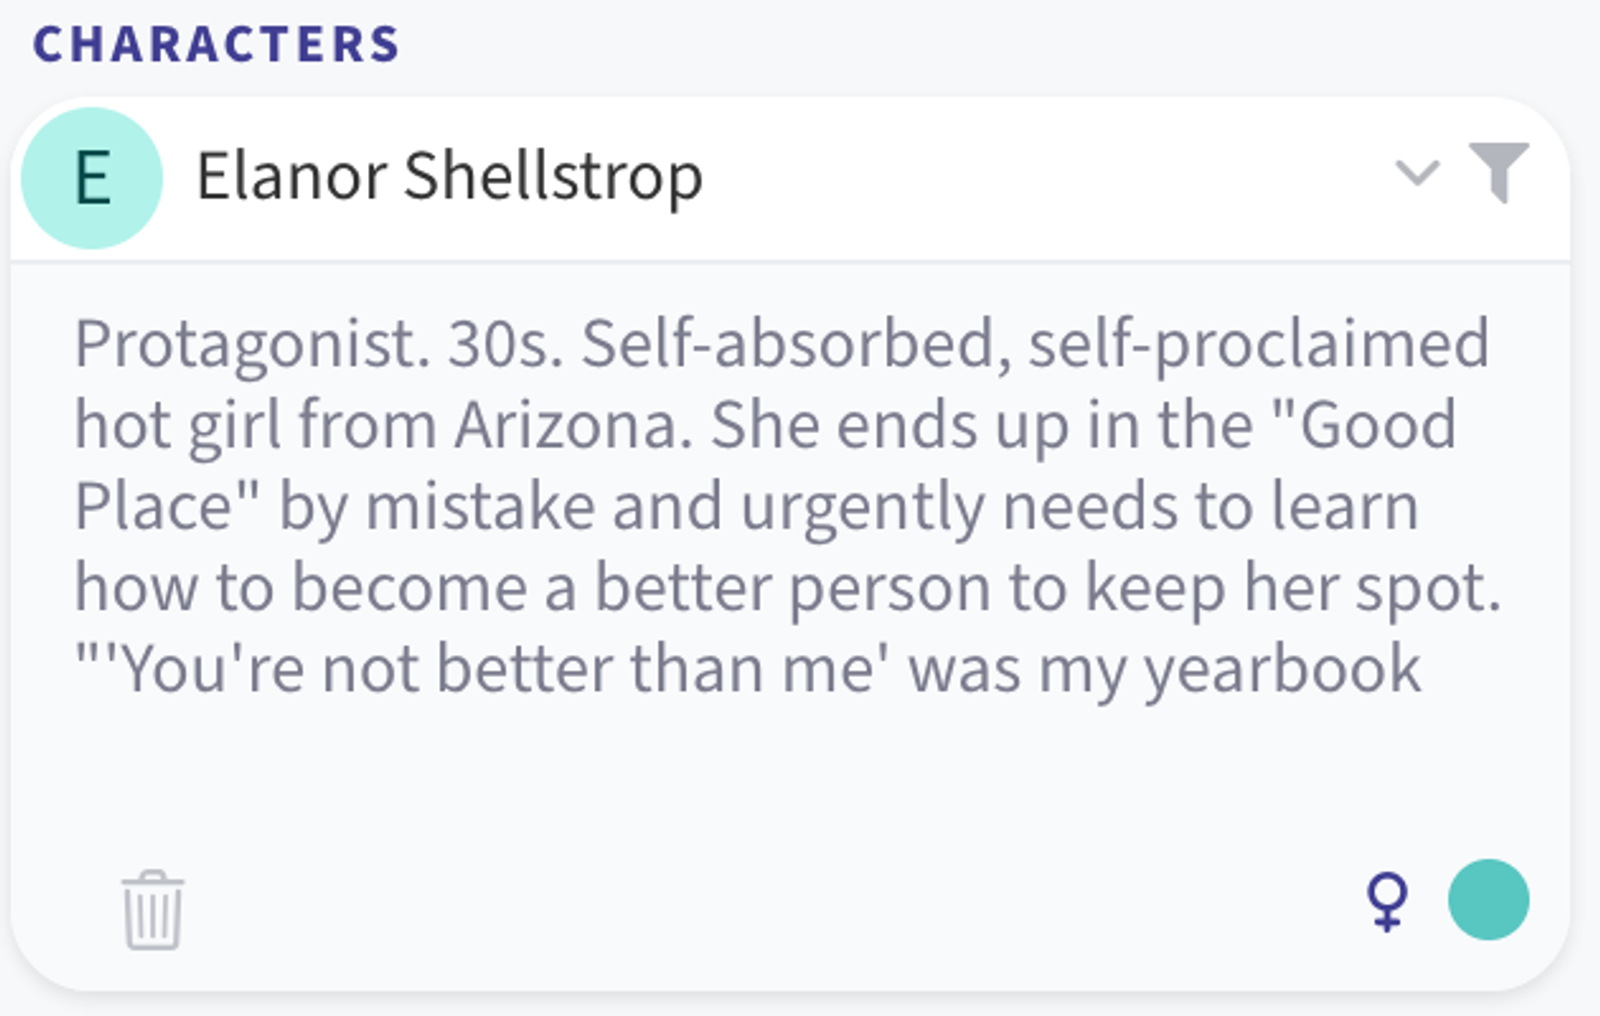Click the filter funnel icon for Elanor Shellstrop

[1498, 172]
